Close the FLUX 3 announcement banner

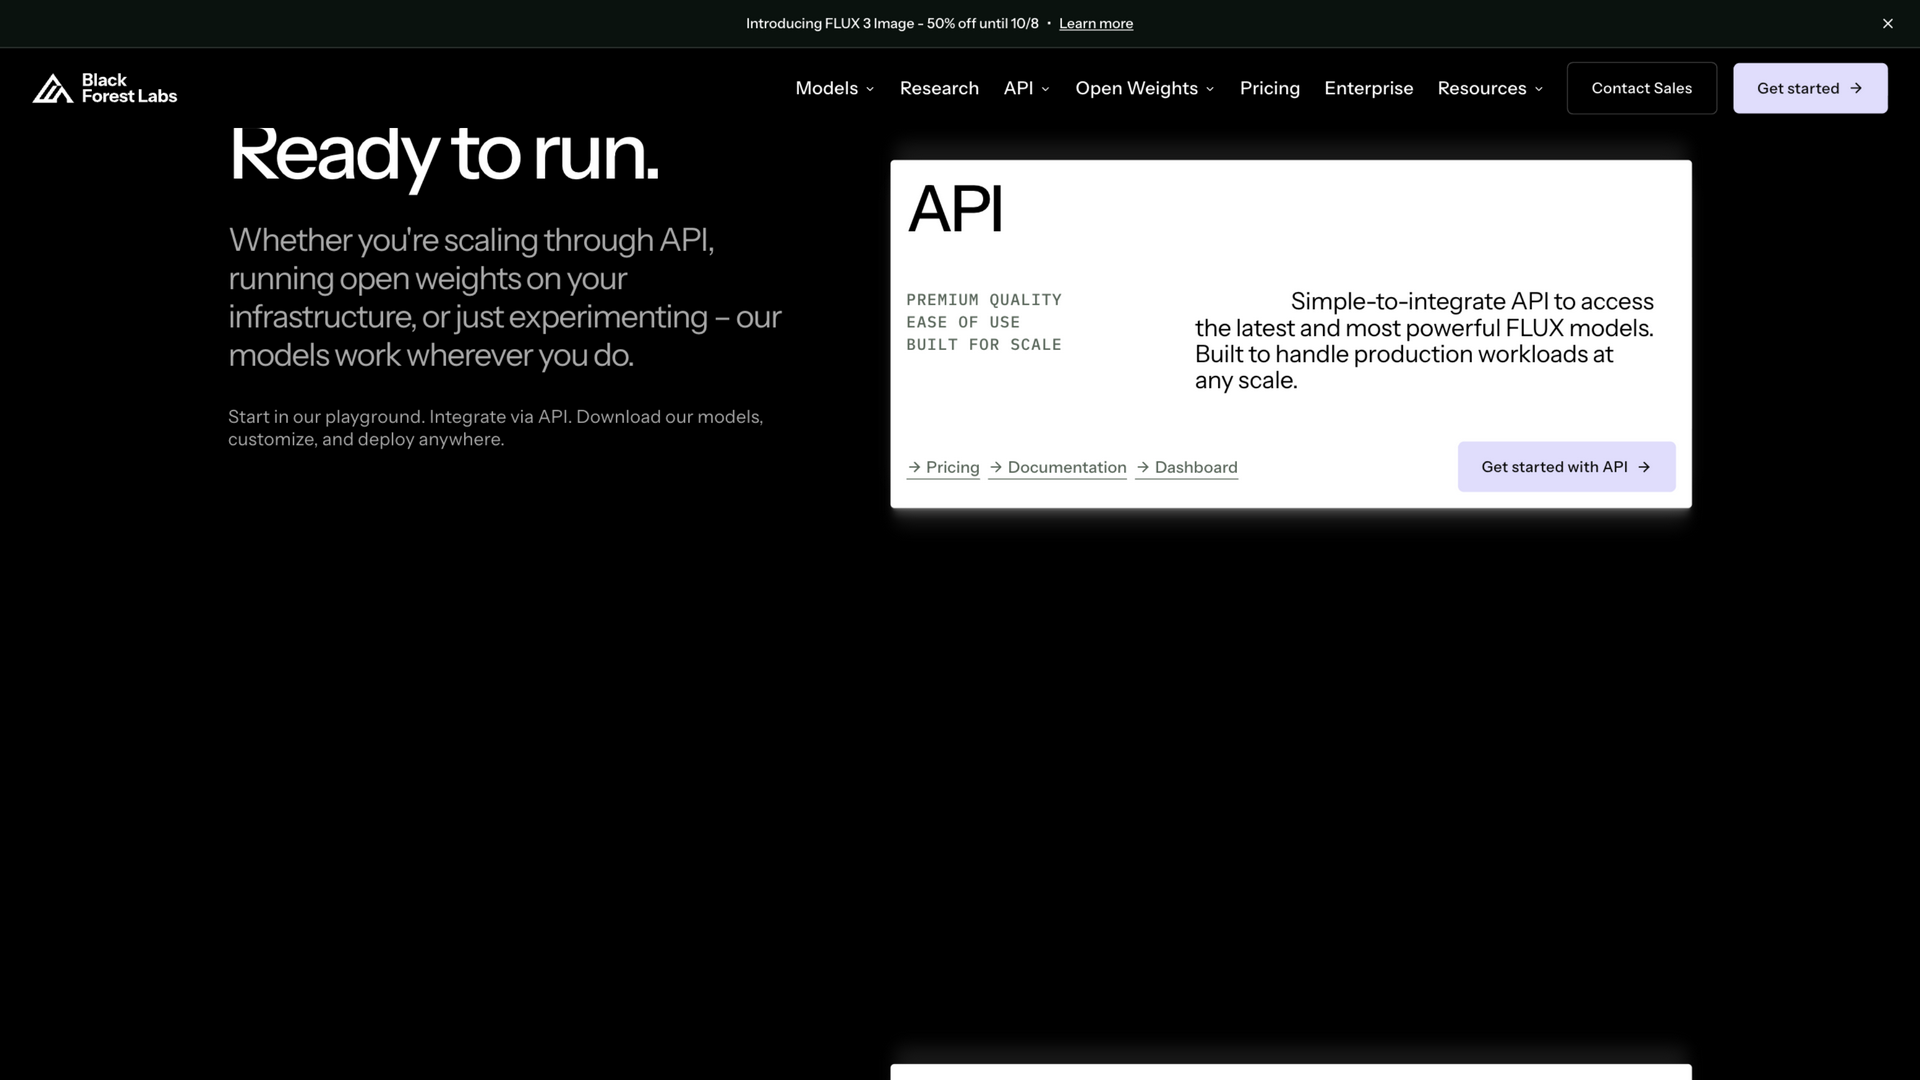(1888, 23)
